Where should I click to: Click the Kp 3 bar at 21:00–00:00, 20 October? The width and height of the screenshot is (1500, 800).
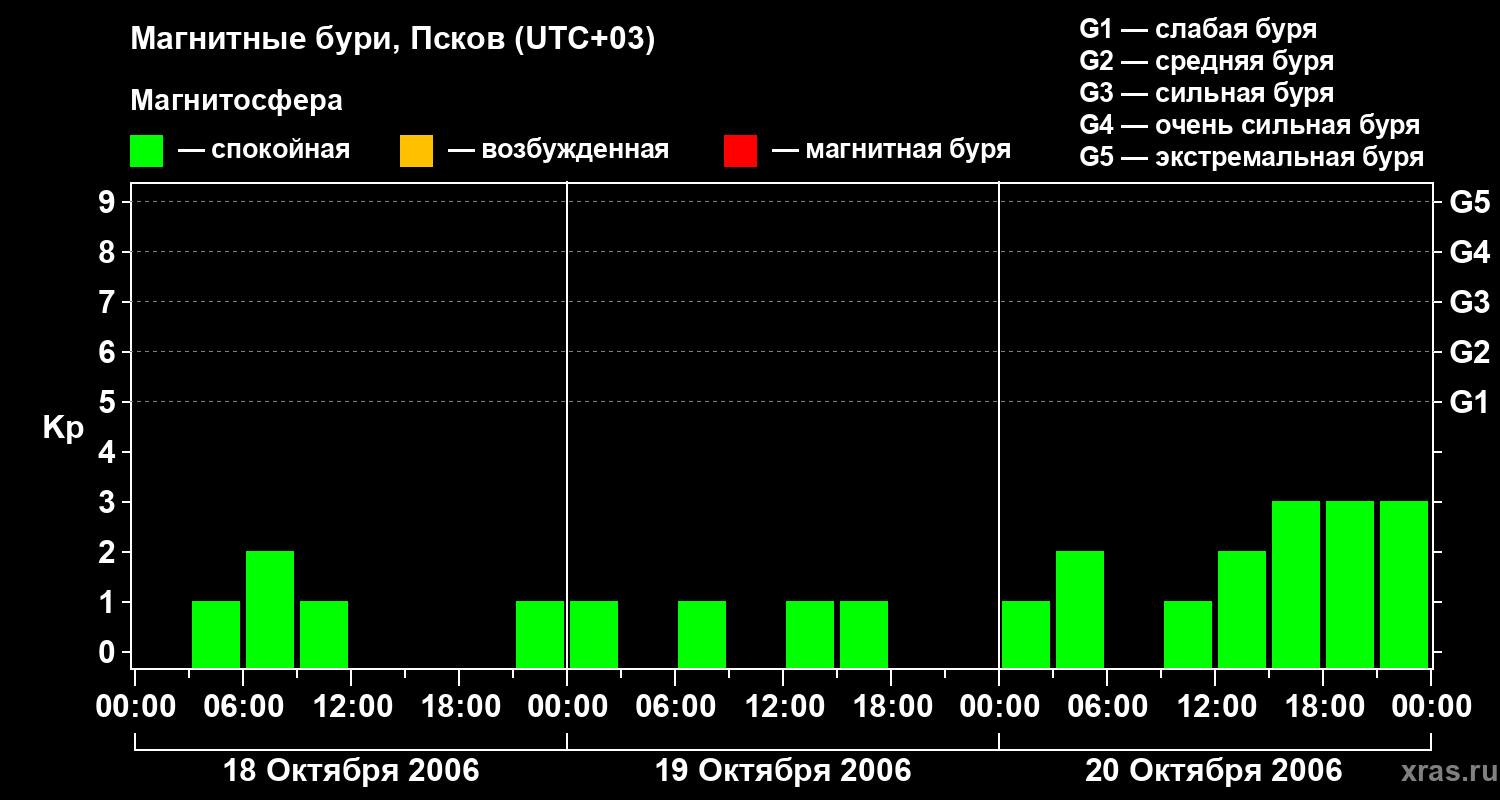pos(1404,584)
